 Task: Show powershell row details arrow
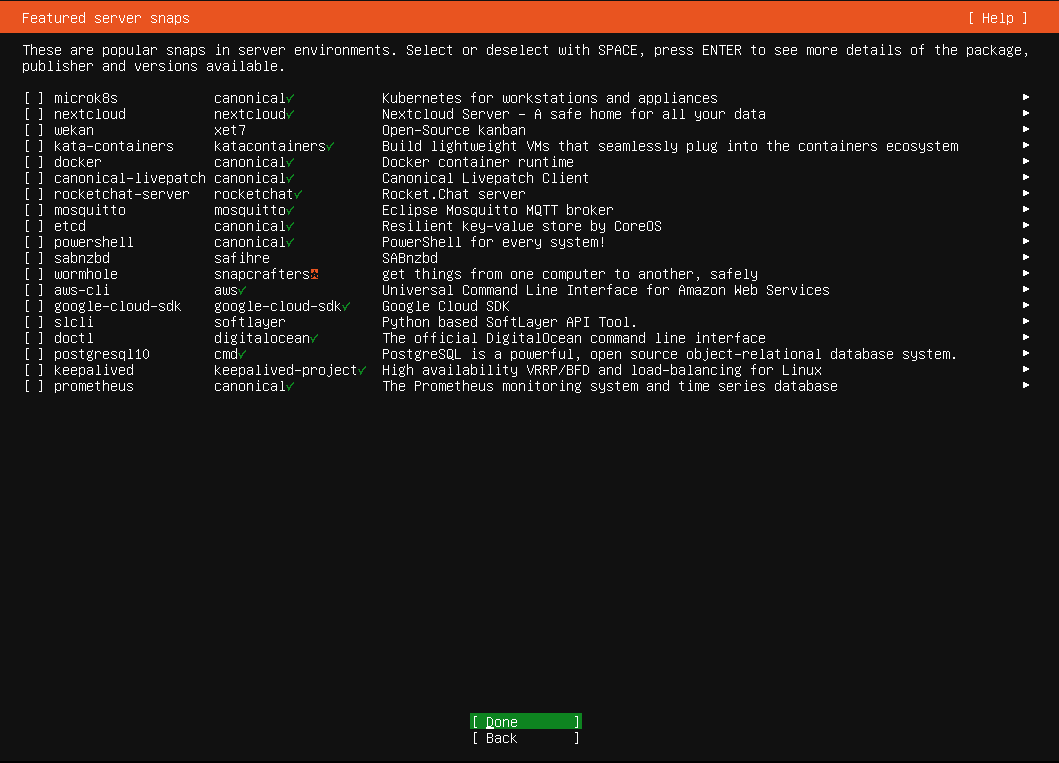(1026, 241)
